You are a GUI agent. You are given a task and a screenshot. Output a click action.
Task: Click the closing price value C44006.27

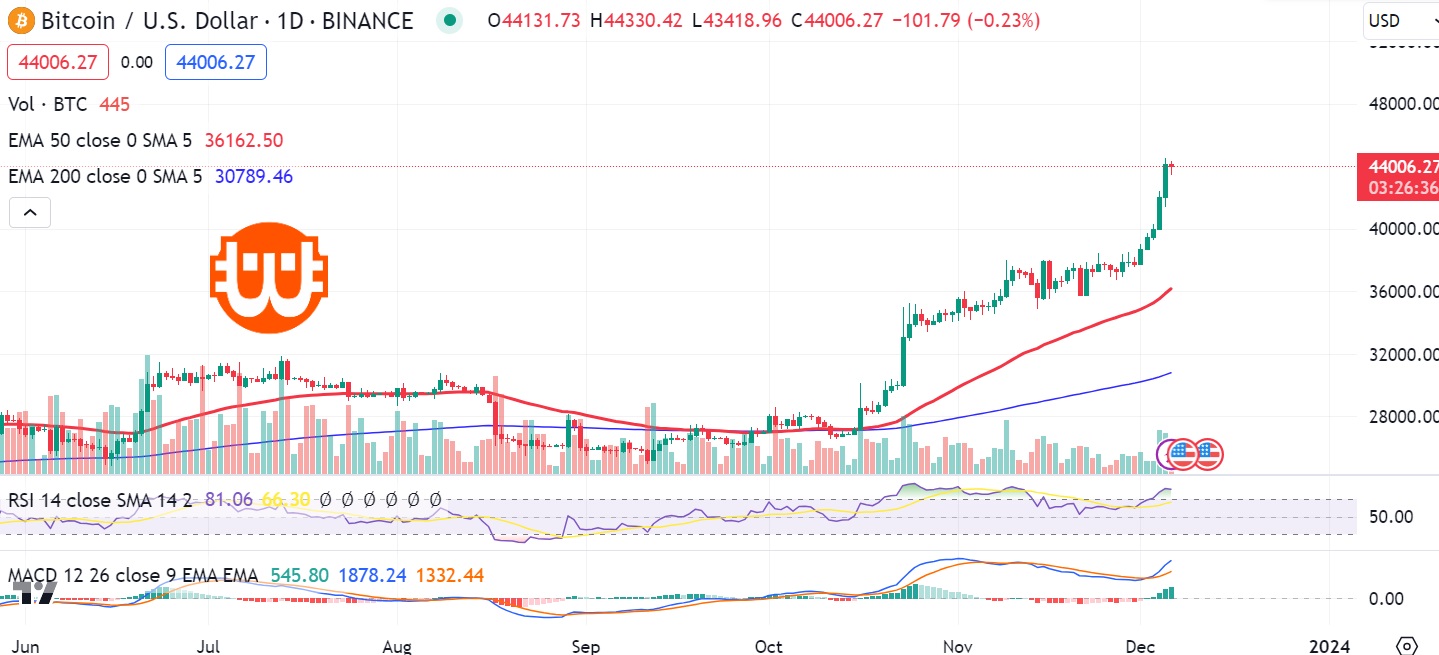836,20
